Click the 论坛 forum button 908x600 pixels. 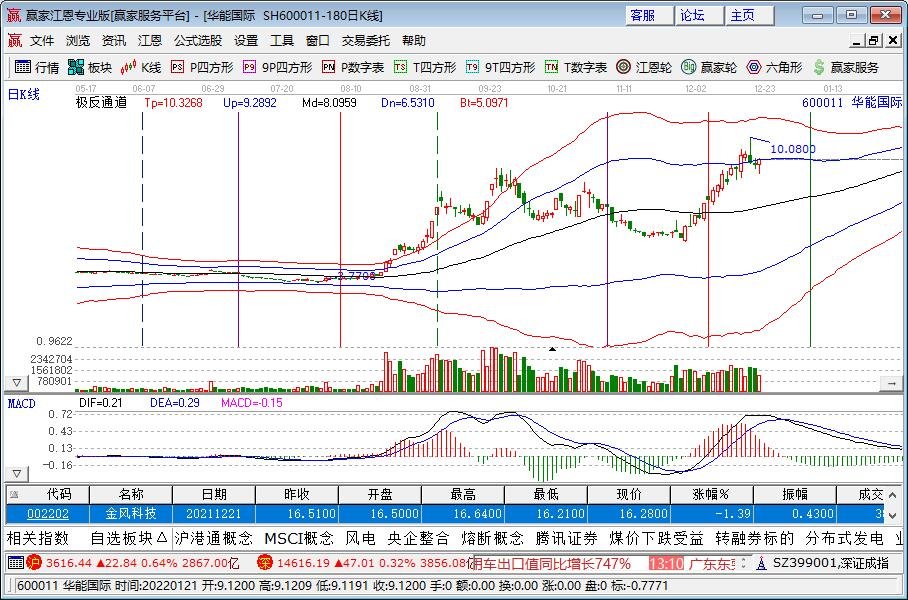tap(699, 15)
